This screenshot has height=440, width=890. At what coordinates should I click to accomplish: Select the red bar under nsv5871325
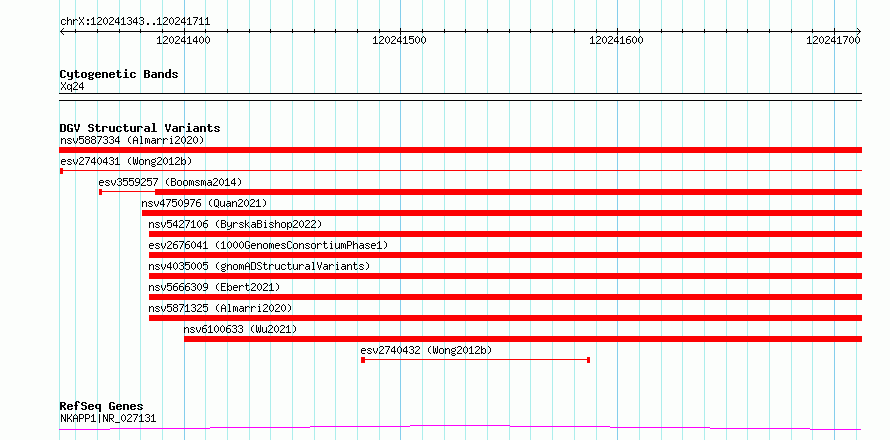coord(505,318)
